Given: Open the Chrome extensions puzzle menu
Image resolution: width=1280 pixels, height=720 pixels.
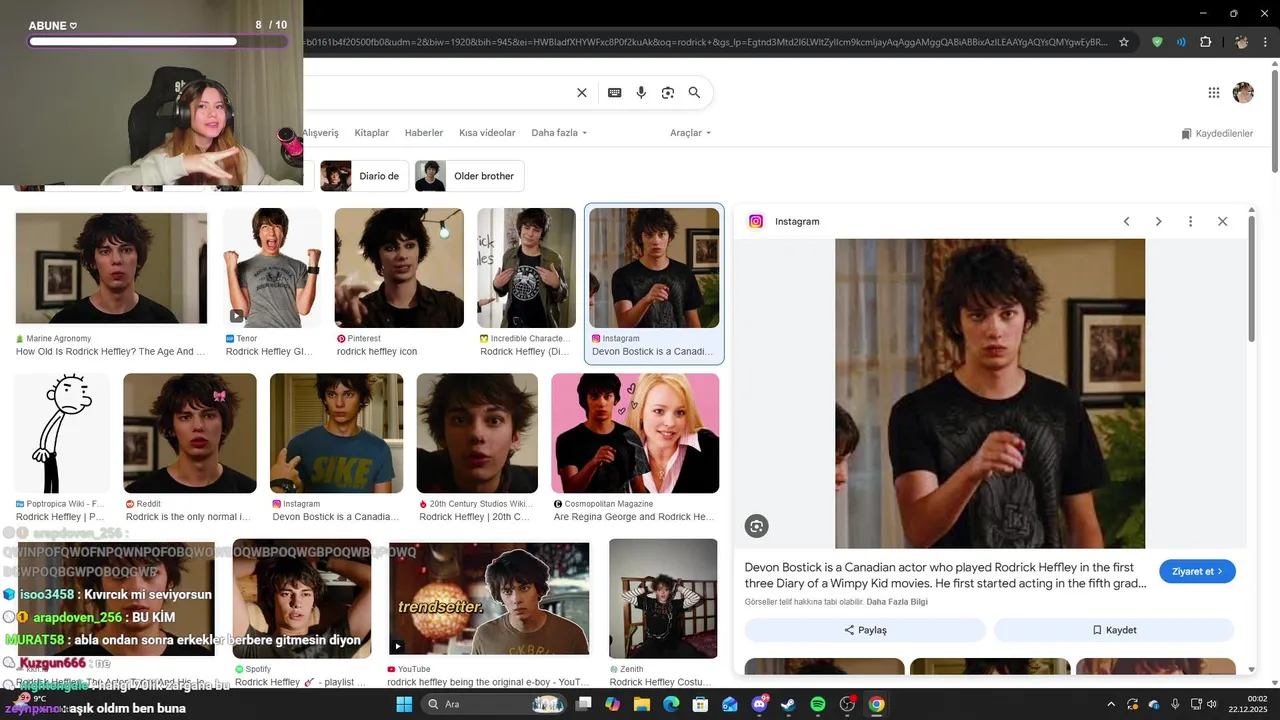Looking at the screenshot, I should (x=1205, y=42).
